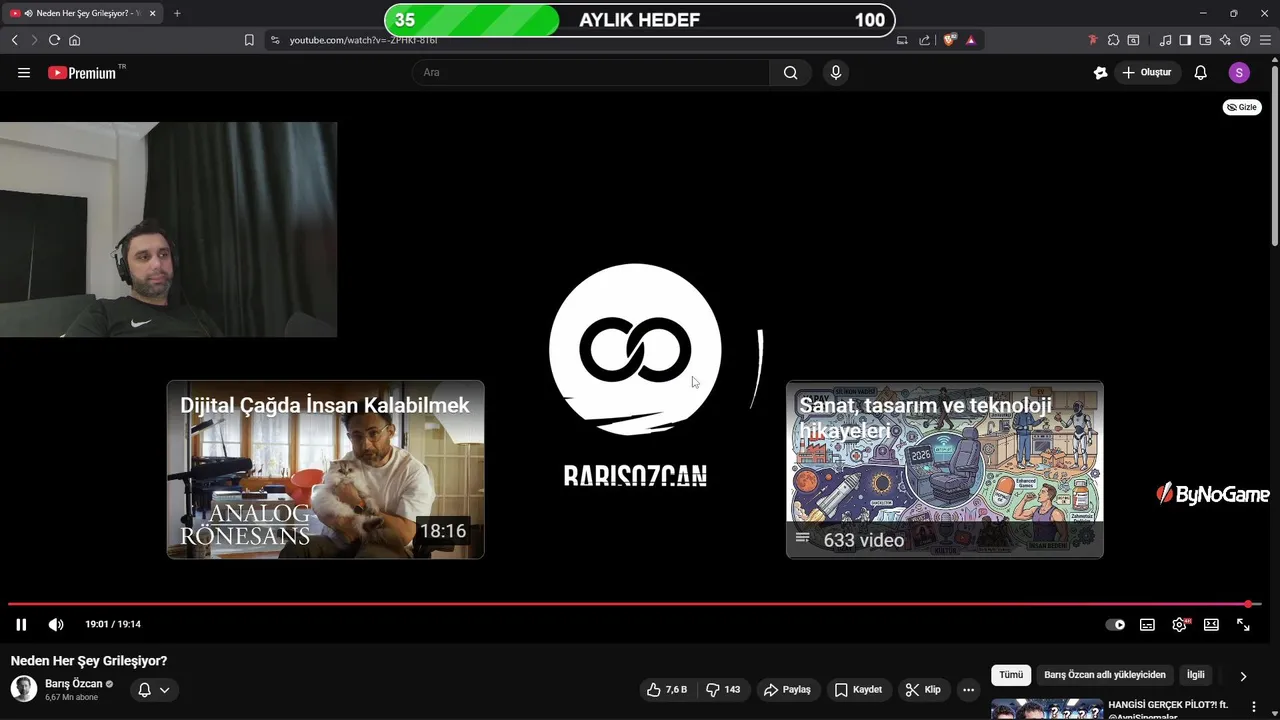Open site settings icon in address bar
This screenshot has height=720, width=1280.
click(x=275, y=40)
